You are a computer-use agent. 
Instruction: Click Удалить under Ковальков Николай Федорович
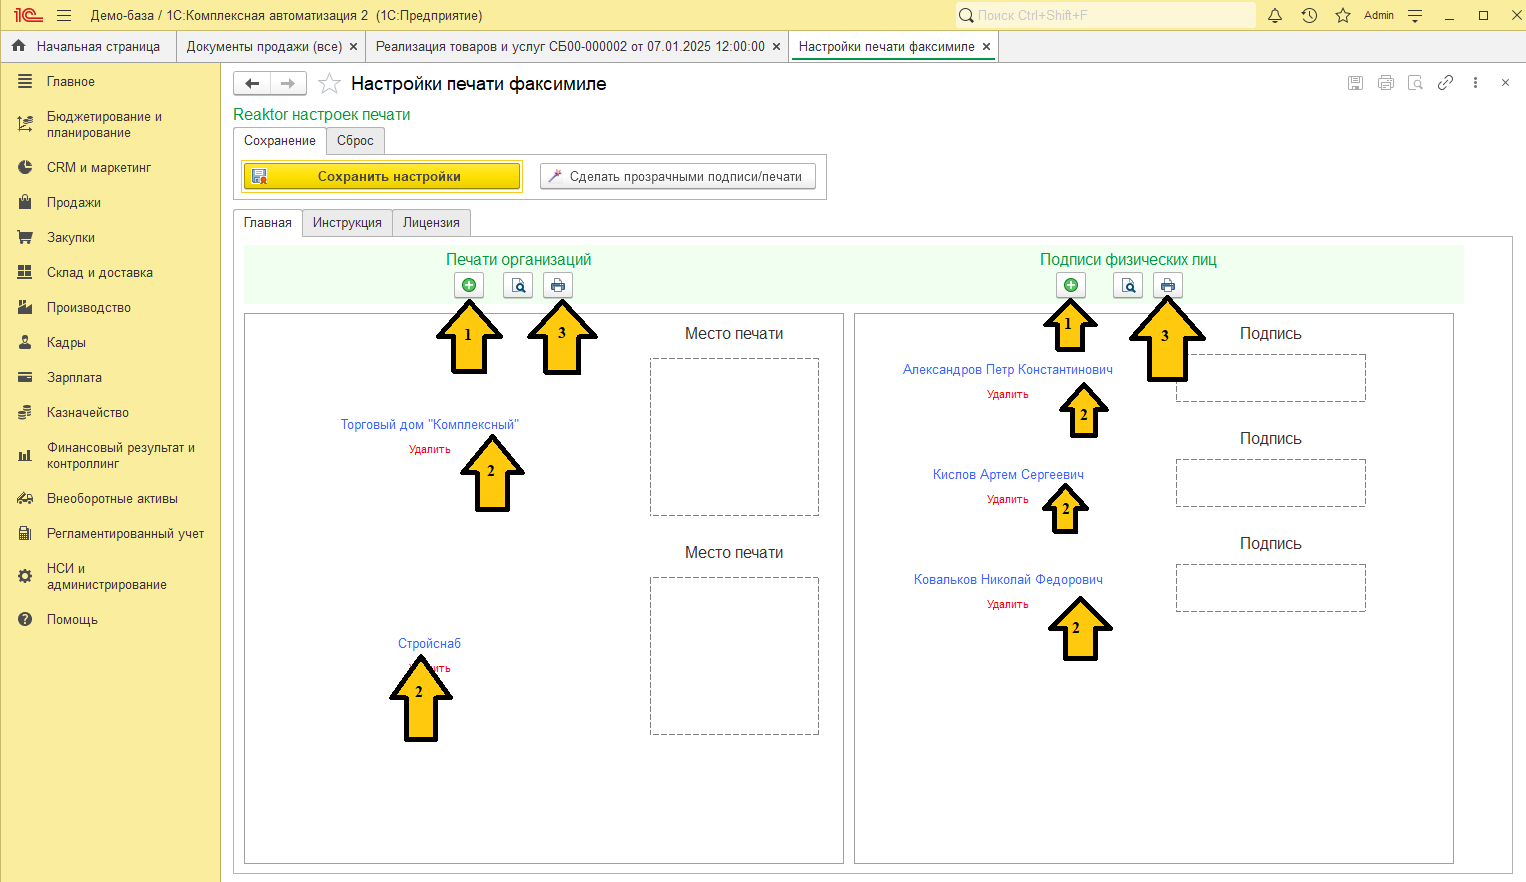[1008, 605]
